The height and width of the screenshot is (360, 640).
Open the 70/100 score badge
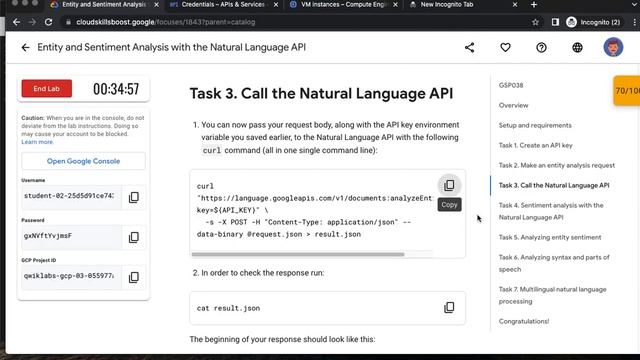point(627,91)
